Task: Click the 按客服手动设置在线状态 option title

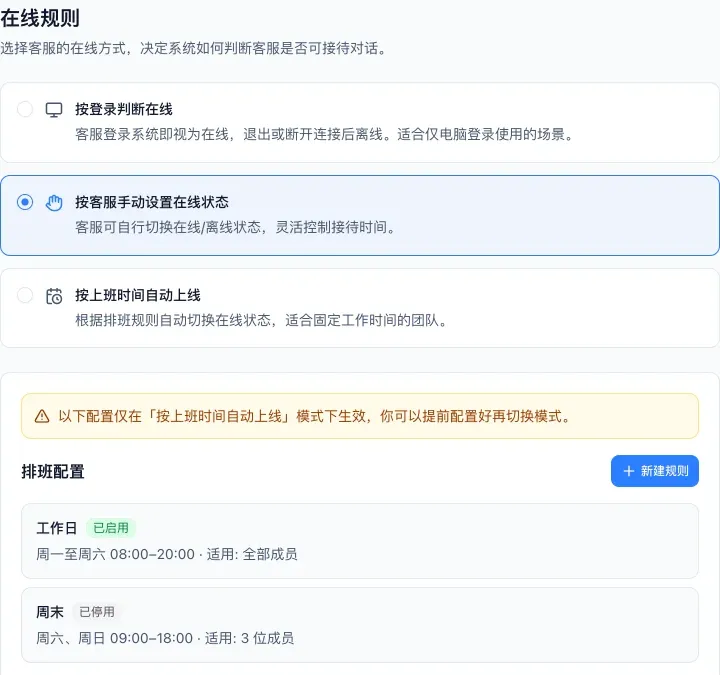Action: (x=152, y=202)
